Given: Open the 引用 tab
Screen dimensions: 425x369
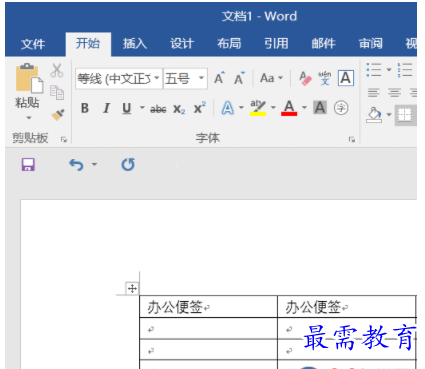Looking at the screenshot, I should coord(276,43).
